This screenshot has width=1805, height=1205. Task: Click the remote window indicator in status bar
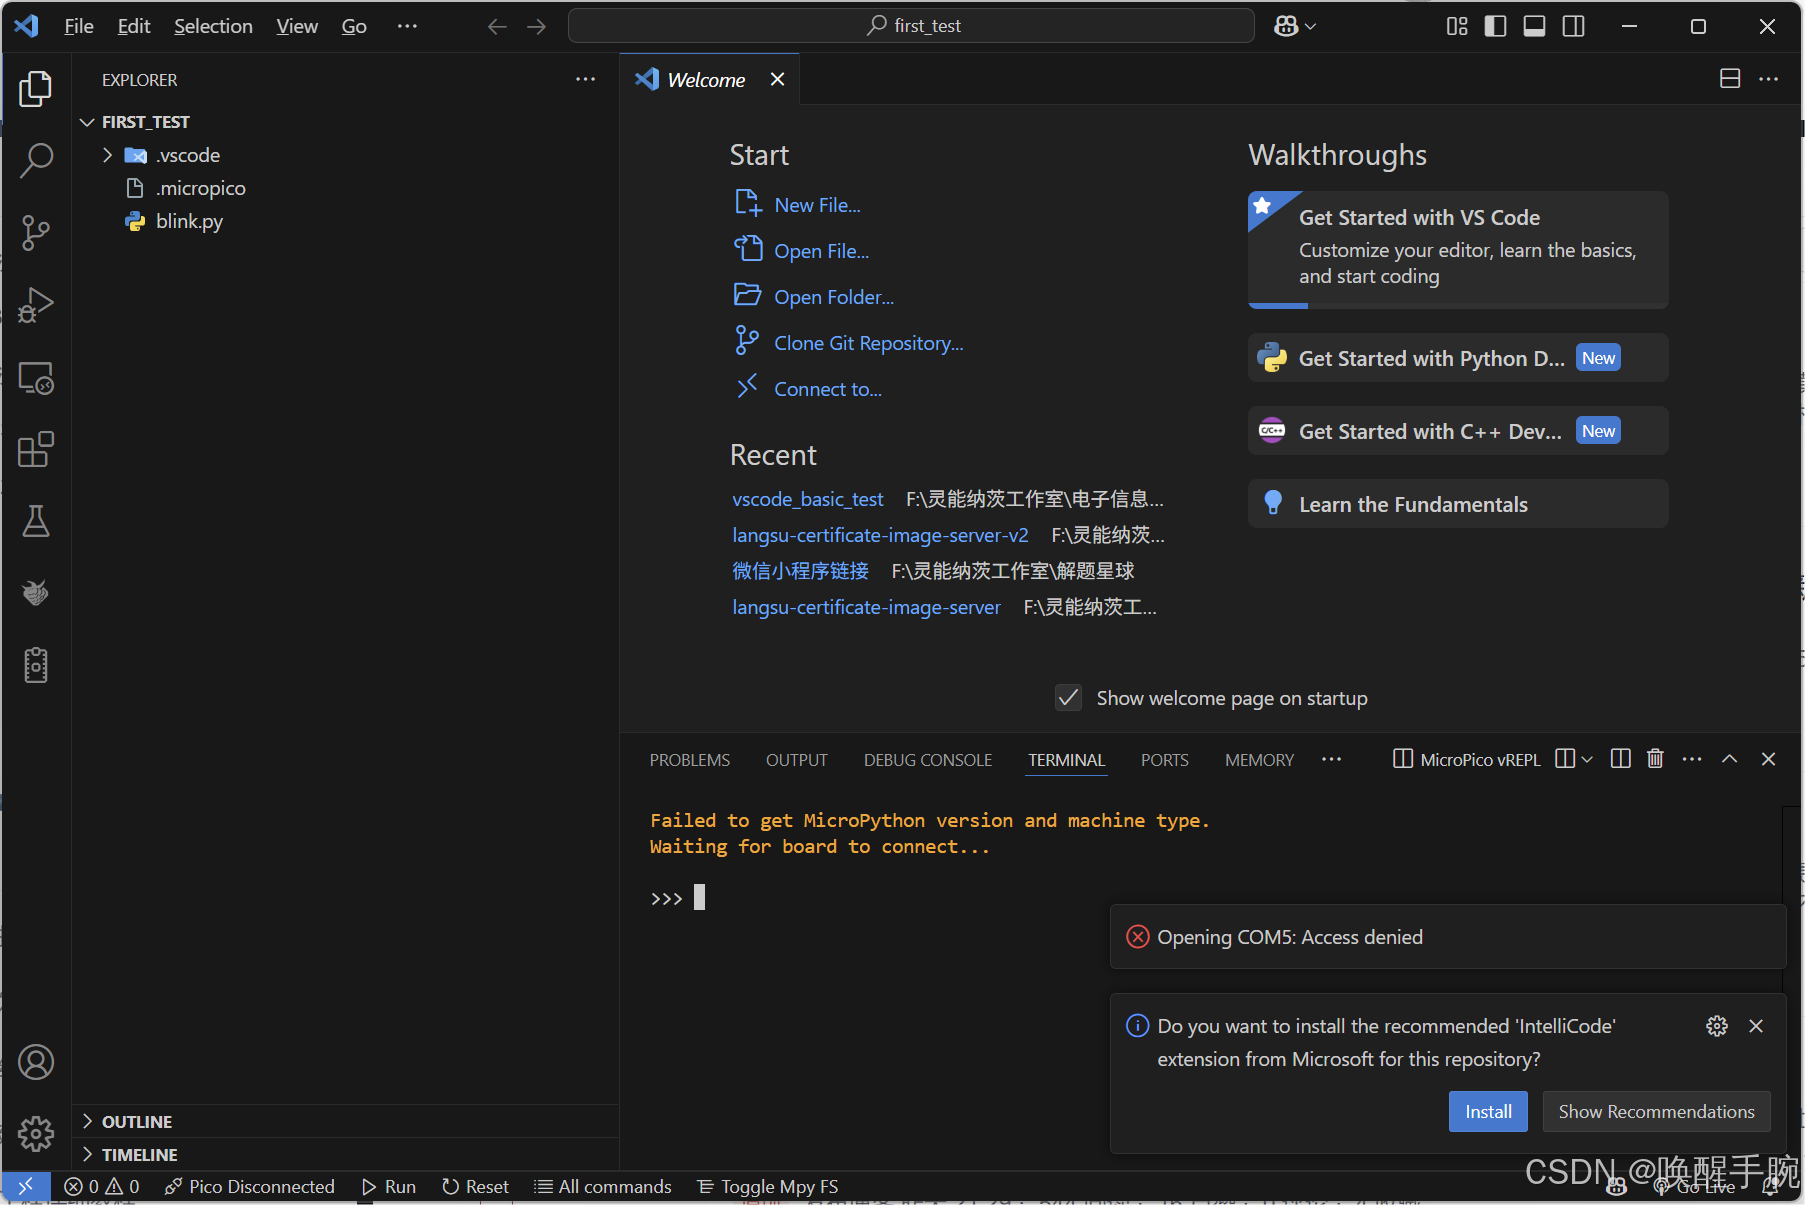[x=26, y=1186]
